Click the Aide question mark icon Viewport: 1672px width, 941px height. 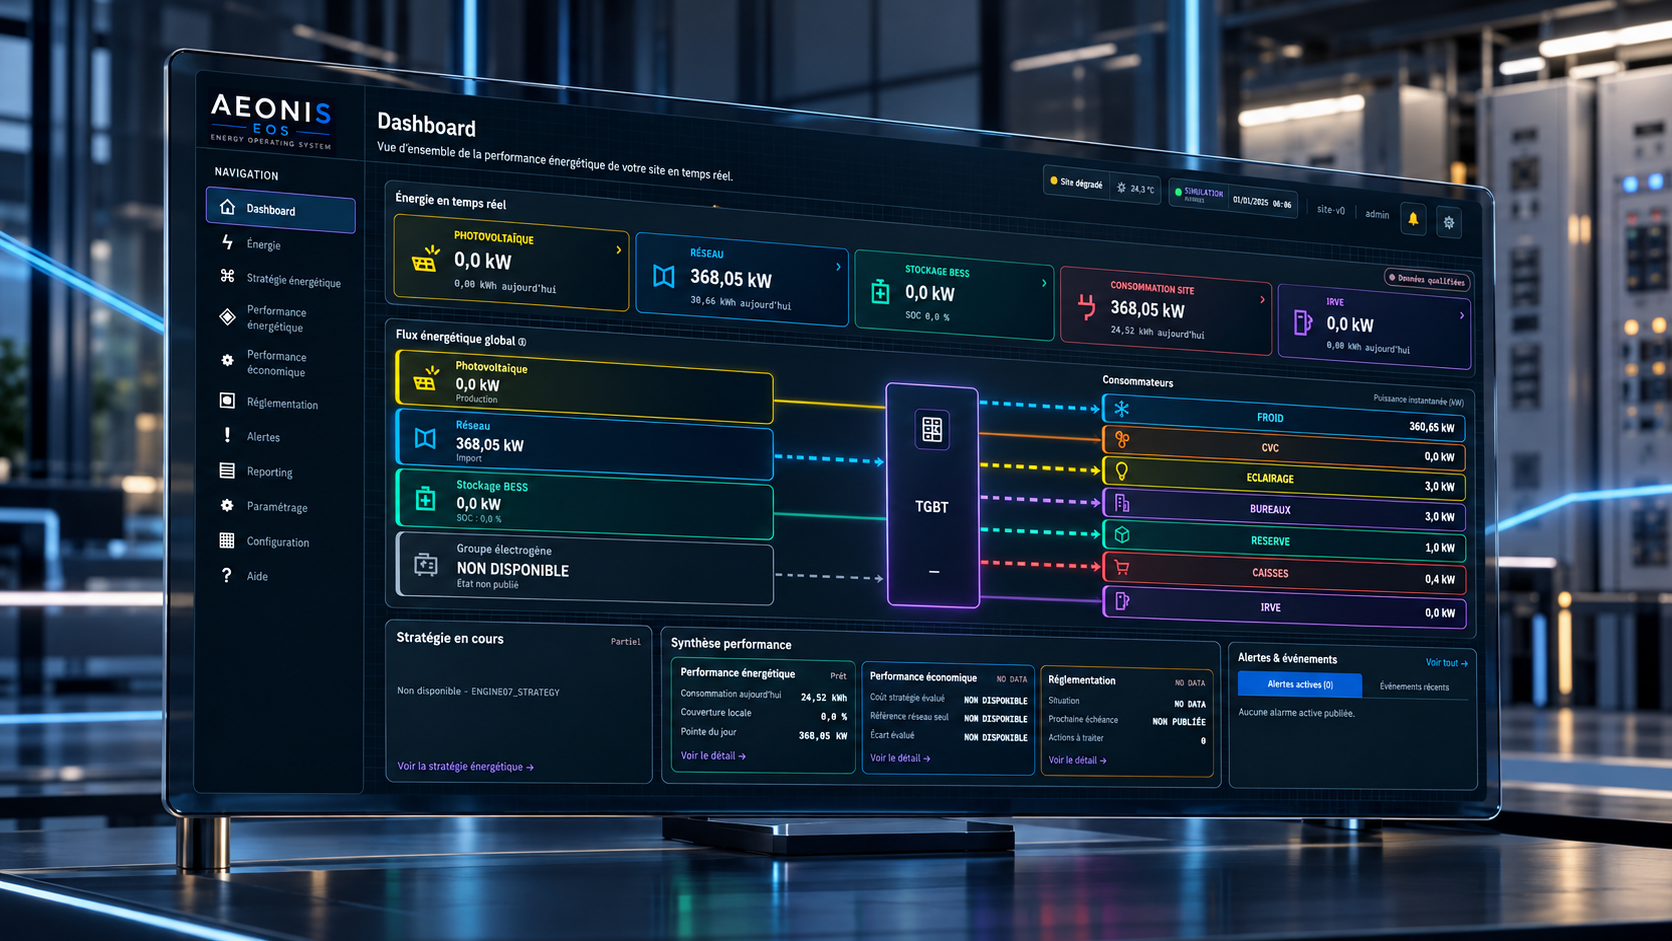pyautogui.click(x=227, y=575)
